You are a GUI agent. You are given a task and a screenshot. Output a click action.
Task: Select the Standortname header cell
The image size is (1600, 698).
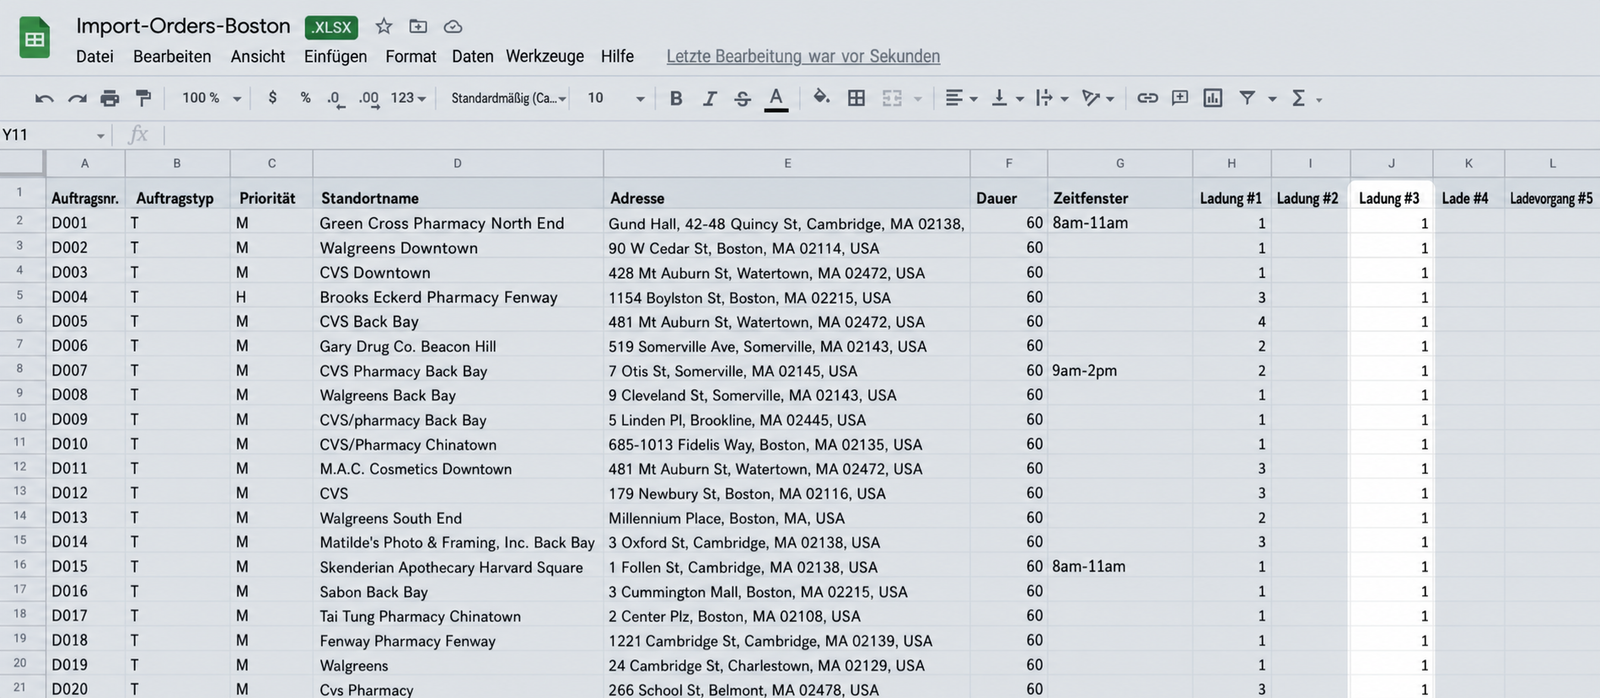(458, 197)
